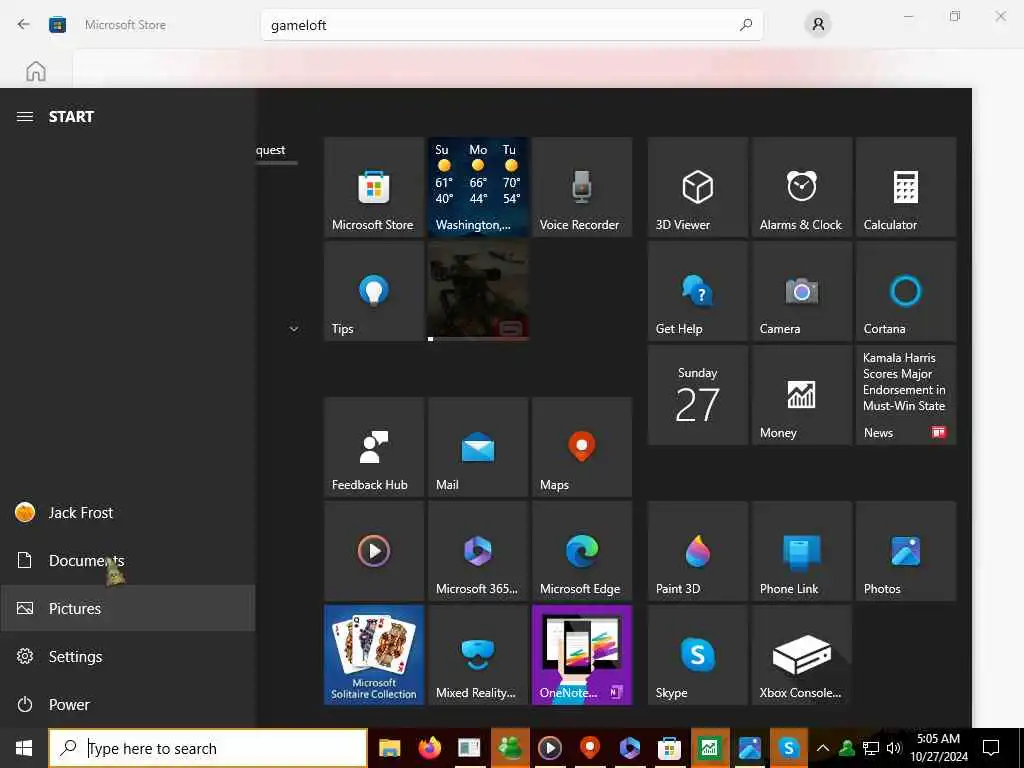Focus the taskbar search box
This screenshot has height=768, width=1024.
208,748
